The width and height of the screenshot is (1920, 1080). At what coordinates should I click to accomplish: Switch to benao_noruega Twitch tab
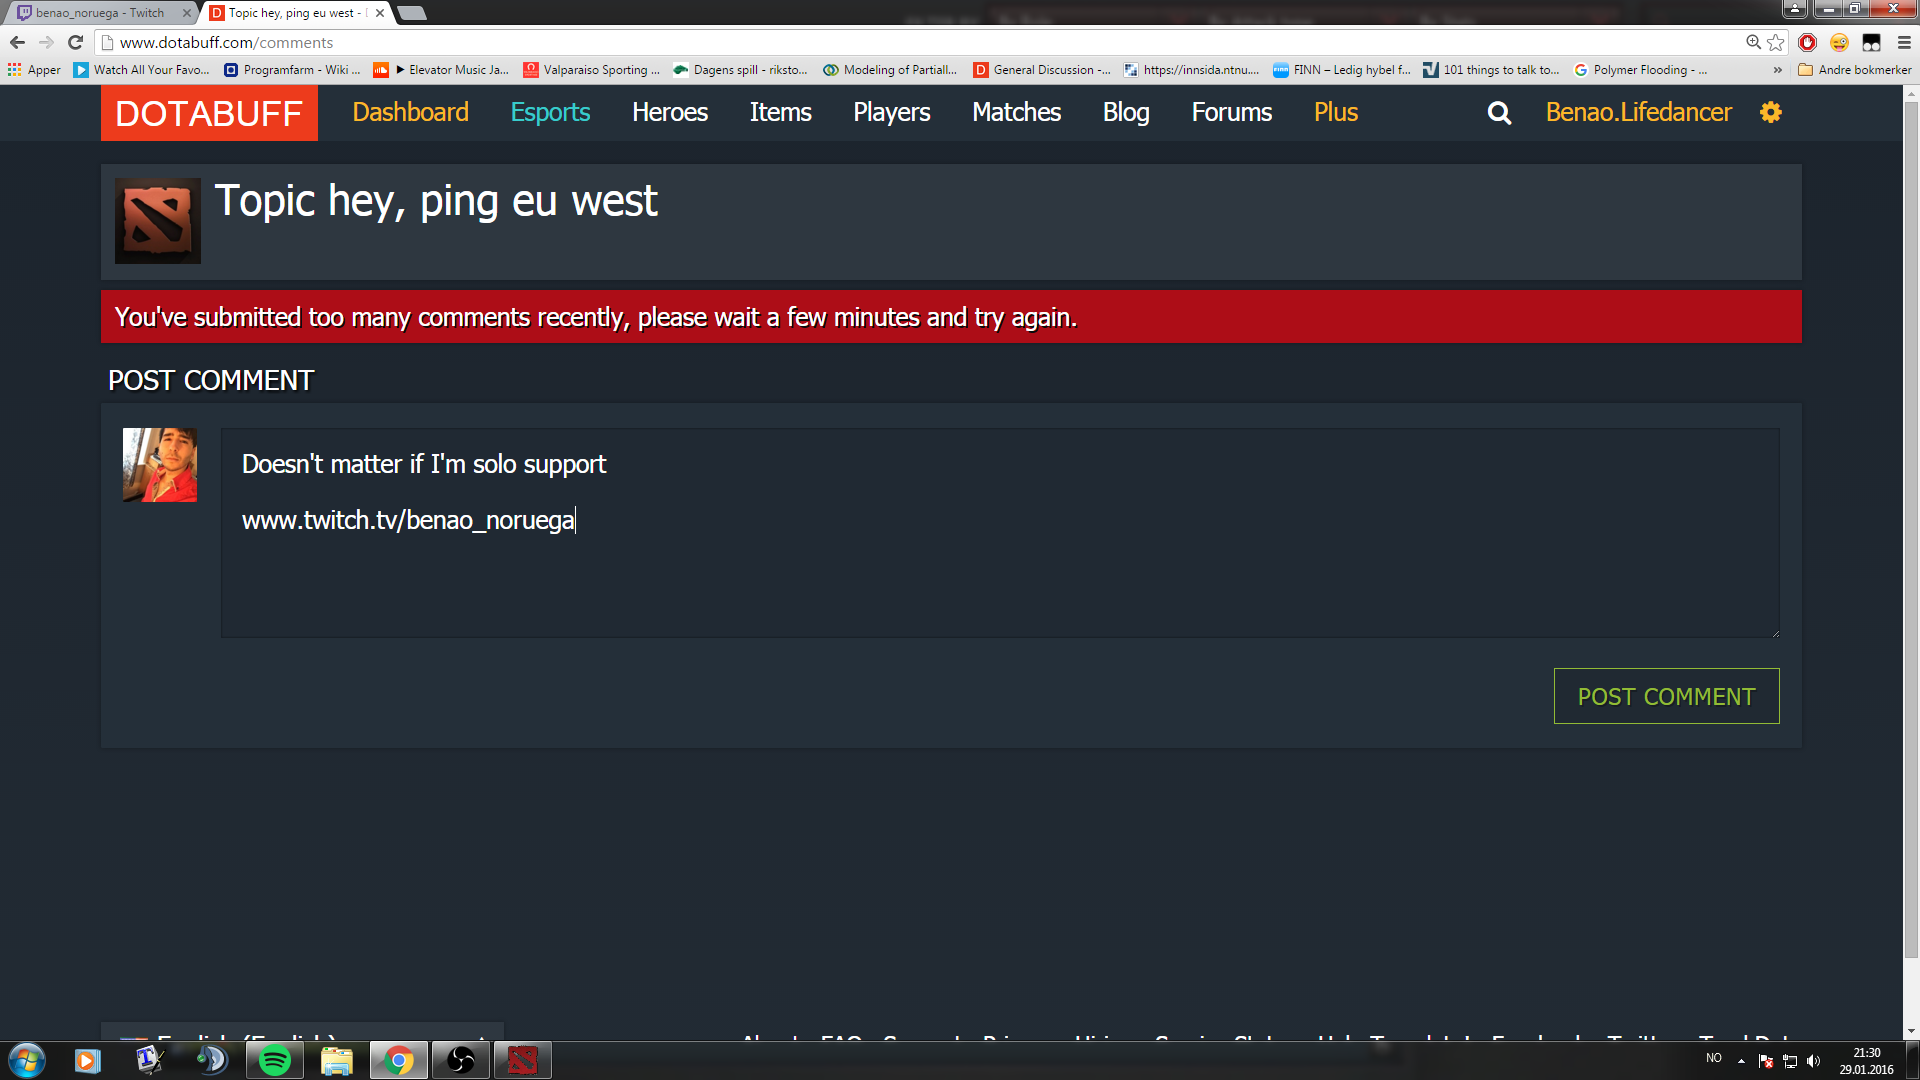pos(100,13)
